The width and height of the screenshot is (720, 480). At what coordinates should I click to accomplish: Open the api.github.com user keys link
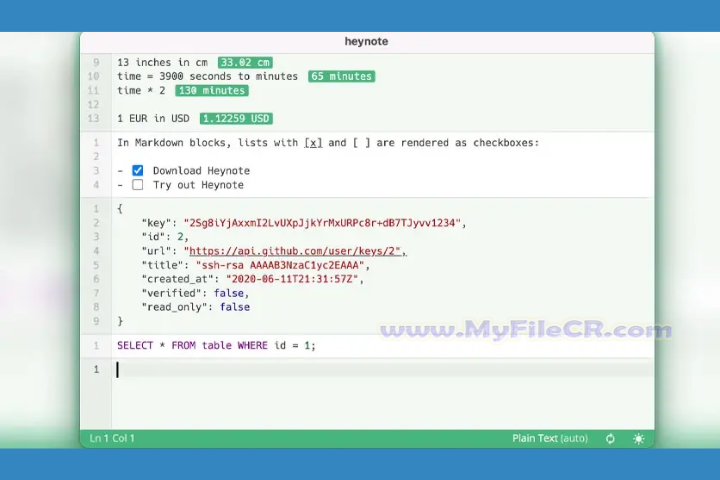[x=294, y=251]
